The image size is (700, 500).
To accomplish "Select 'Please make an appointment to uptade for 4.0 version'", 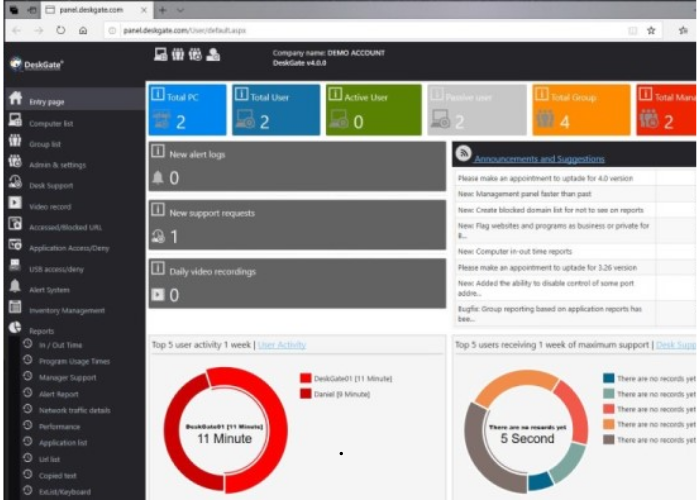I will coord(545,178).
